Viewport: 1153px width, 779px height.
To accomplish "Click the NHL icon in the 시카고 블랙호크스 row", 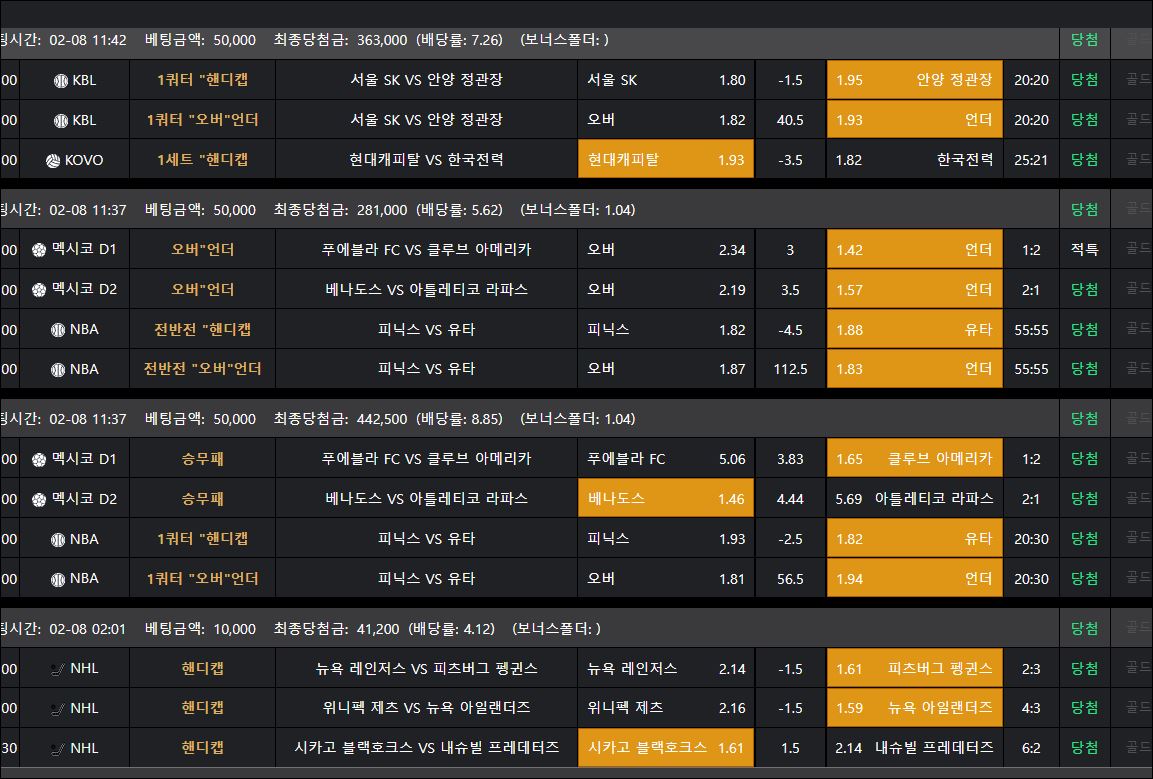I will (x=57, y=747).
